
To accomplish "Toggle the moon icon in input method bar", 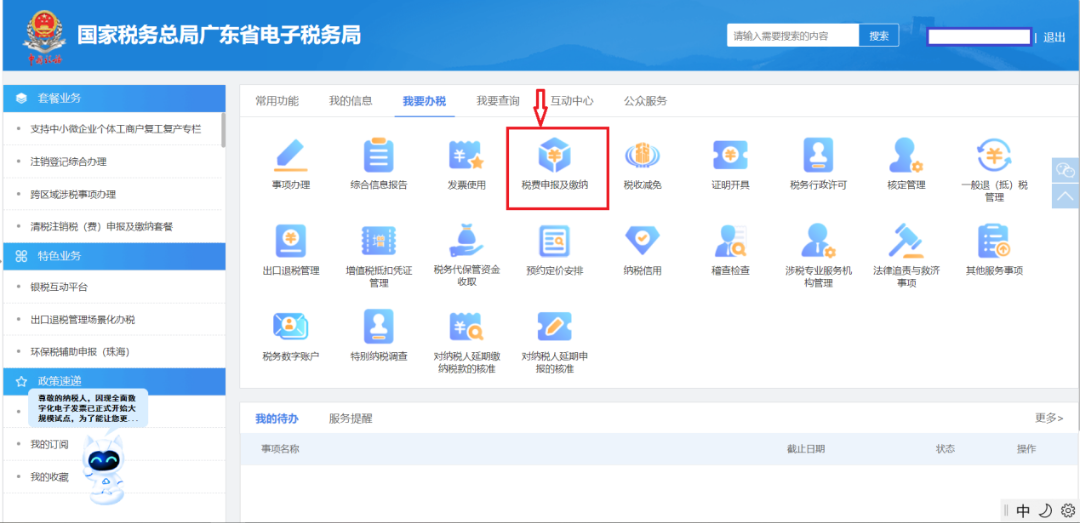I will pyautogui.click(x=1046, y=510).
